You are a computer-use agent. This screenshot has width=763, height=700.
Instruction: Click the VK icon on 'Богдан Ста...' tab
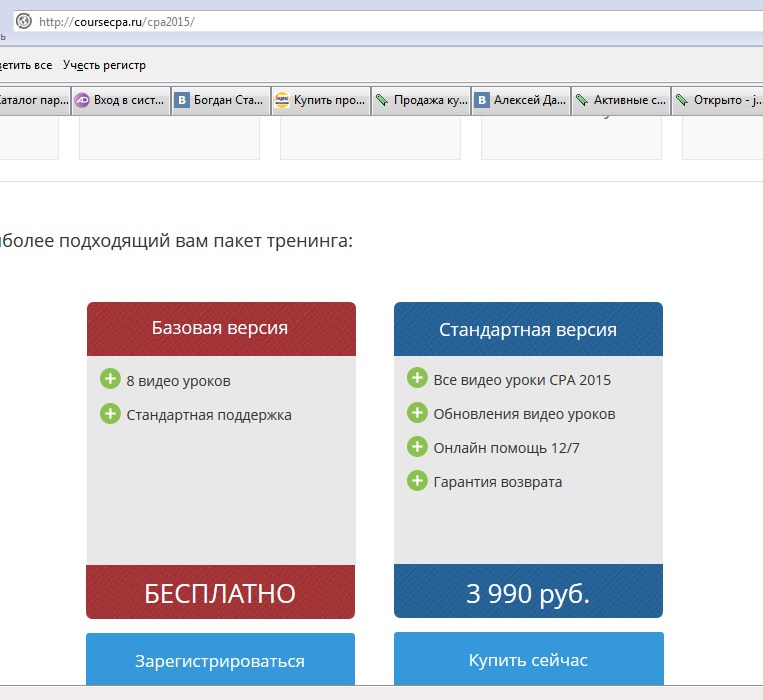tap(182, 100)
